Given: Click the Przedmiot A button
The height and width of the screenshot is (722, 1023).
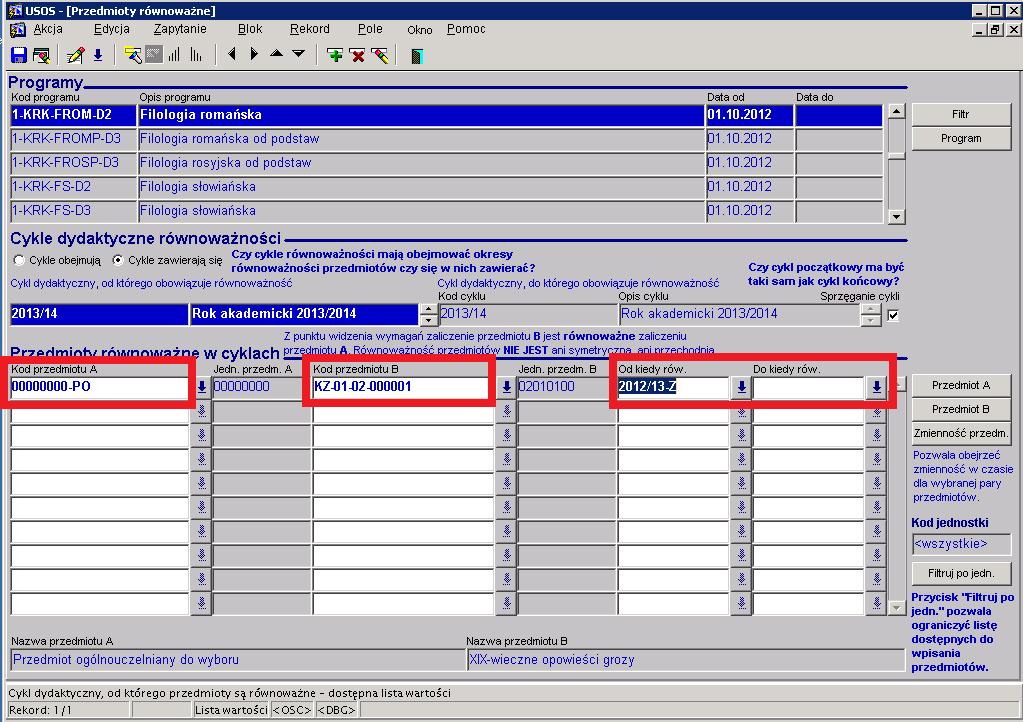Looking at the screenshot, I should [x=961, y=385].
